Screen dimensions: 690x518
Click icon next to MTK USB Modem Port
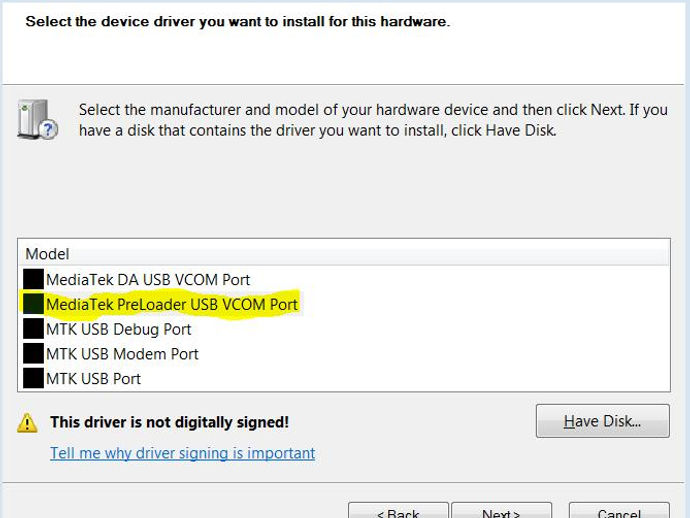[x=33, y=353]
